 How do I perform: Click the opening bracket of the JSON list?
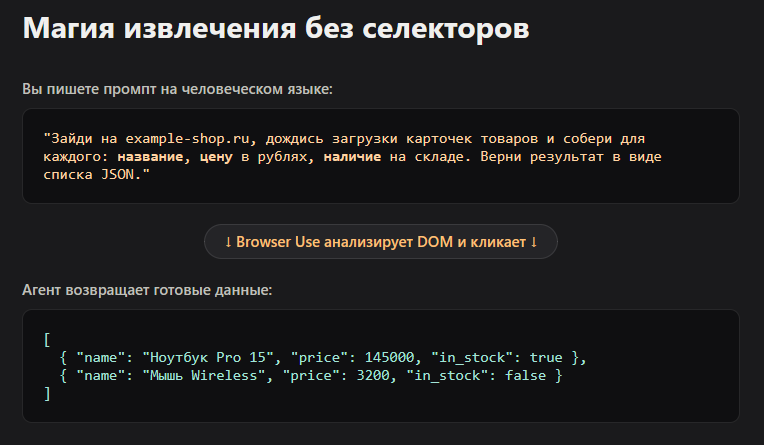coord(47,339)
